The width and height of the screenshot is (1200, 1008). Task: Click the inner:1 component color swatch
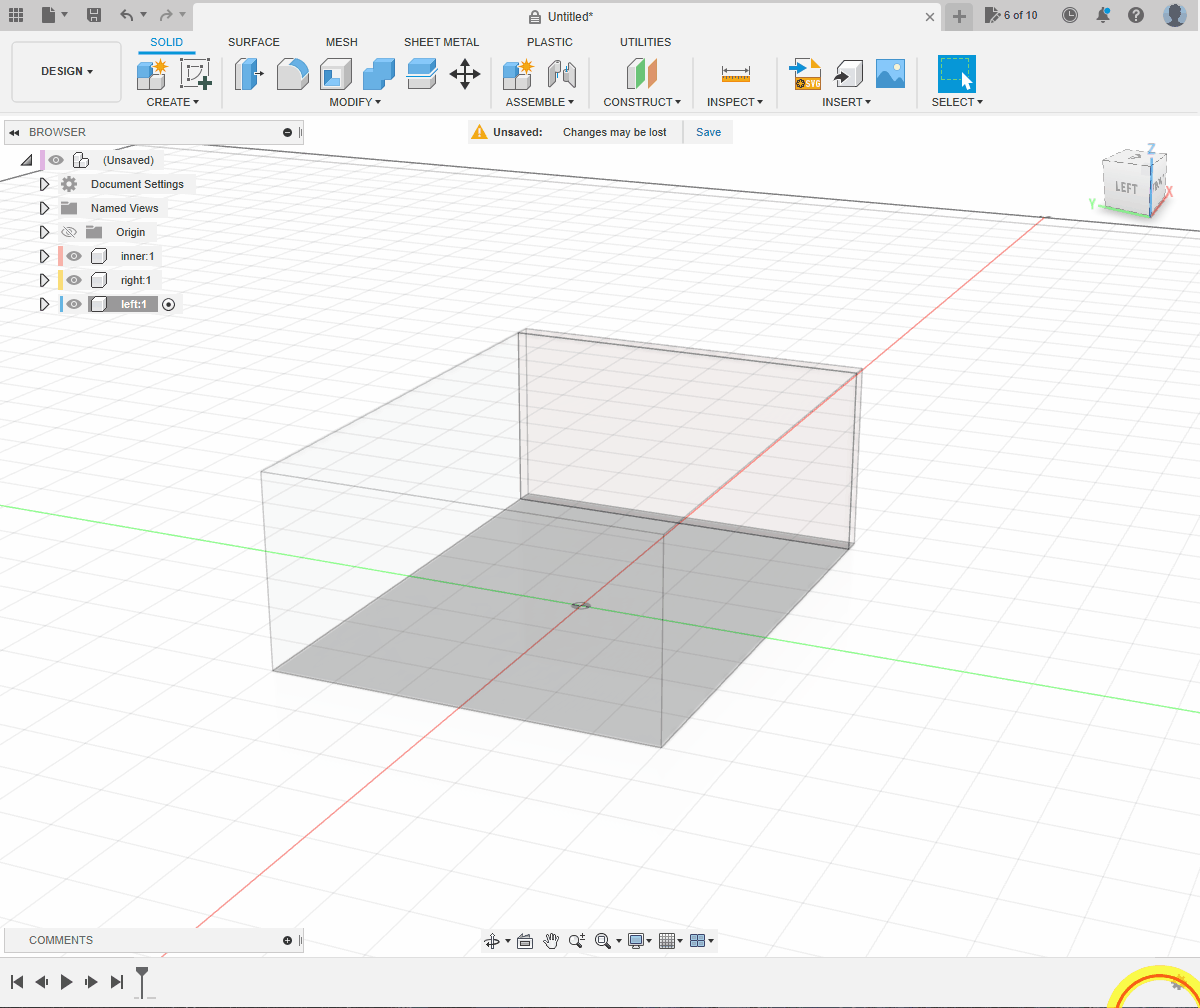pos(61,256)
